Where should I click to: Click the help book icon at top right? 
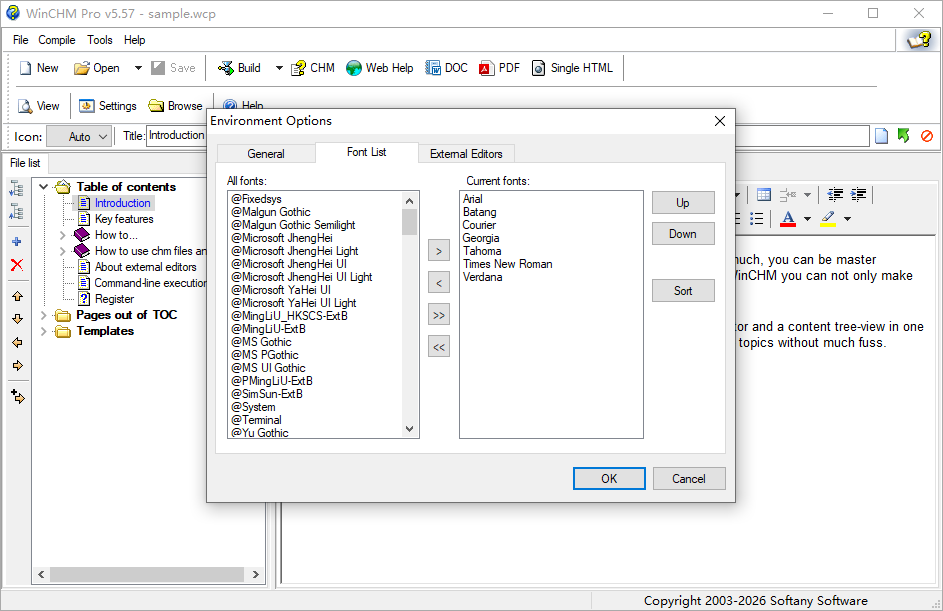click(919, 40)
